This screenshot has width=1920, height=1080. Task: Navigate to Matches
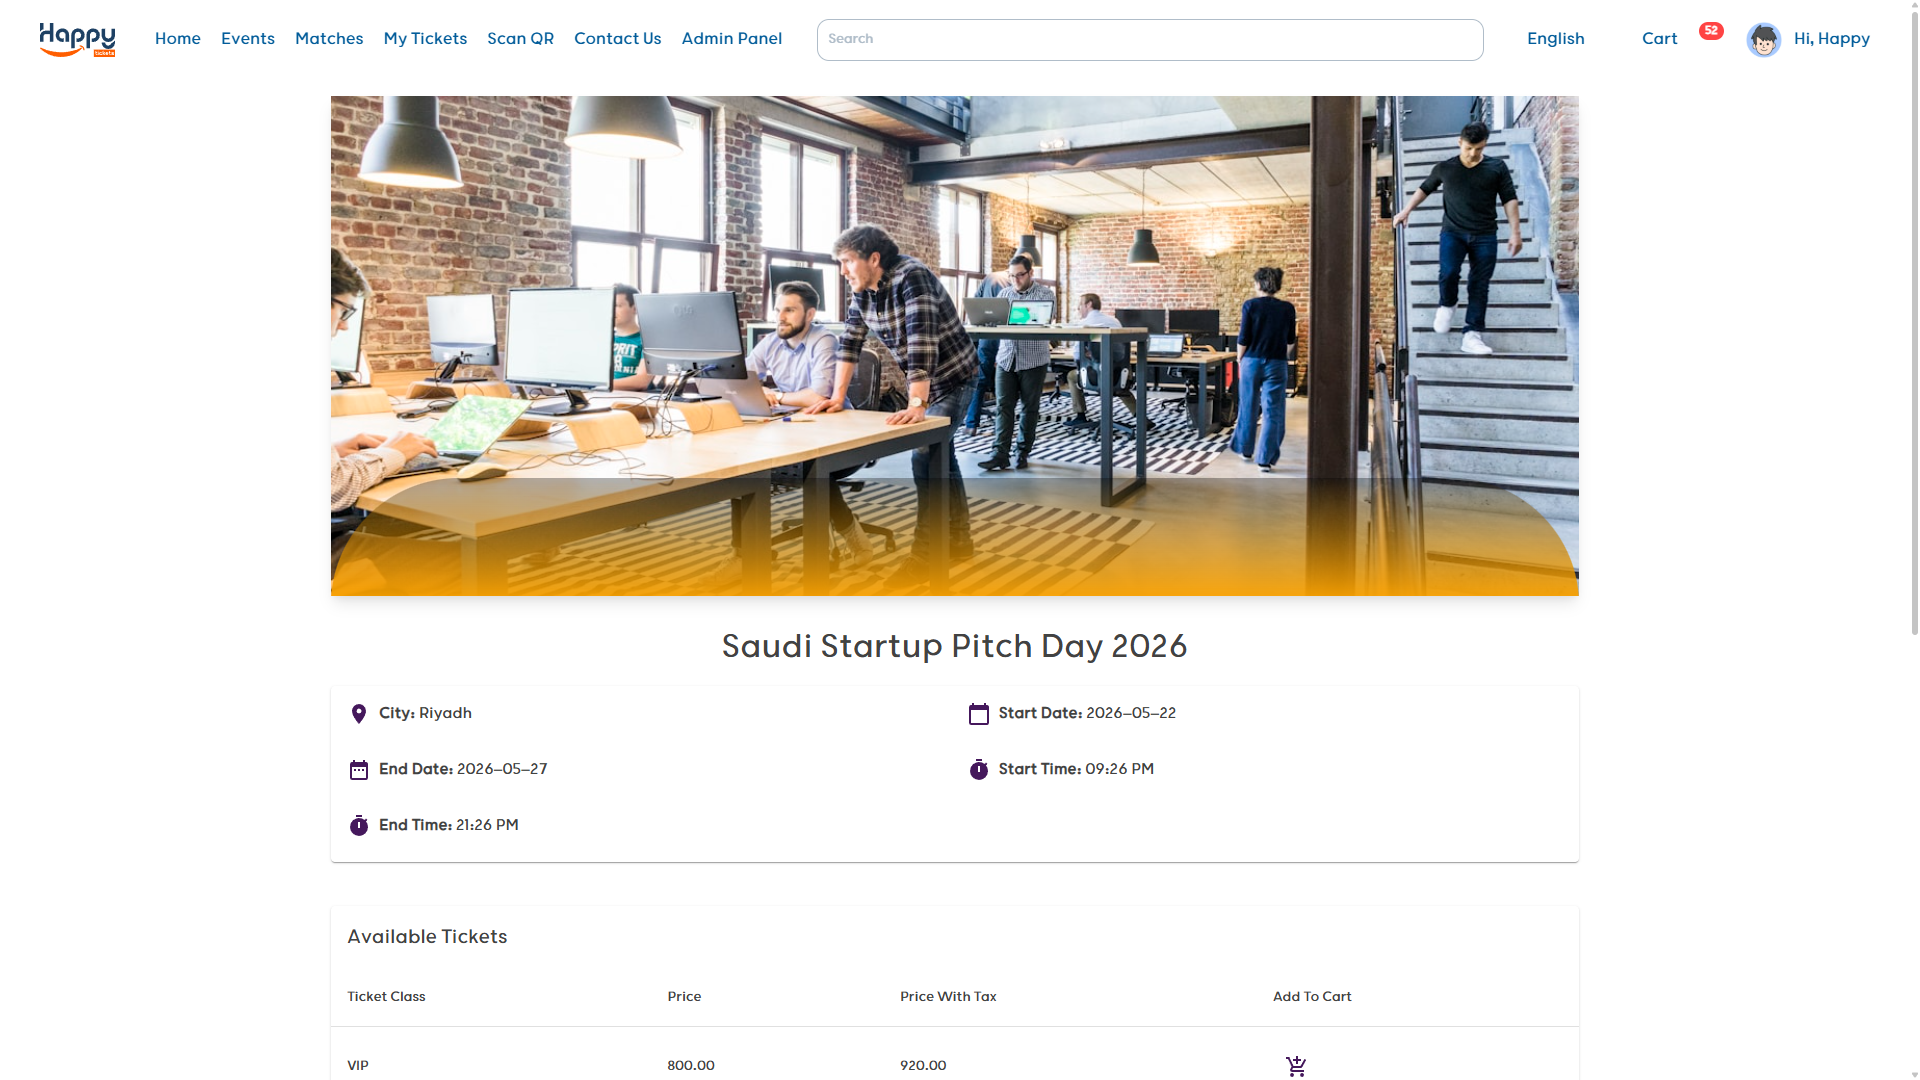click(x=329, y=39)
